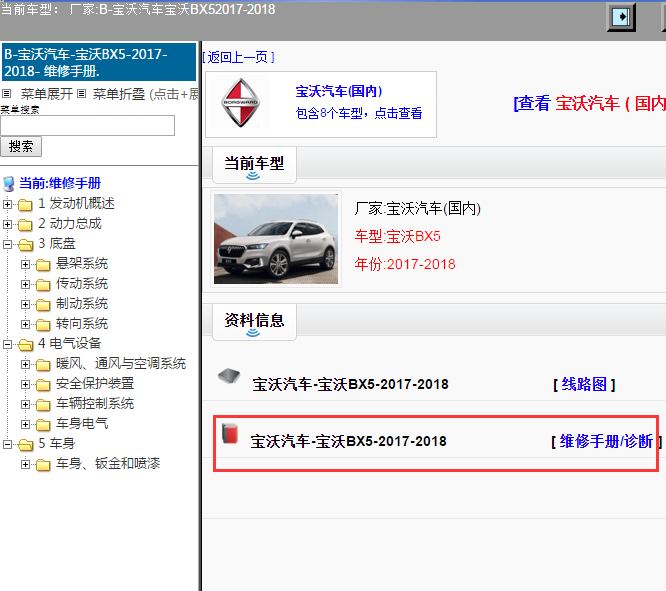Expand the 安全保护装置 subfolder
Viewport: 666px width, 591px height.
click(x=25, y=384)
